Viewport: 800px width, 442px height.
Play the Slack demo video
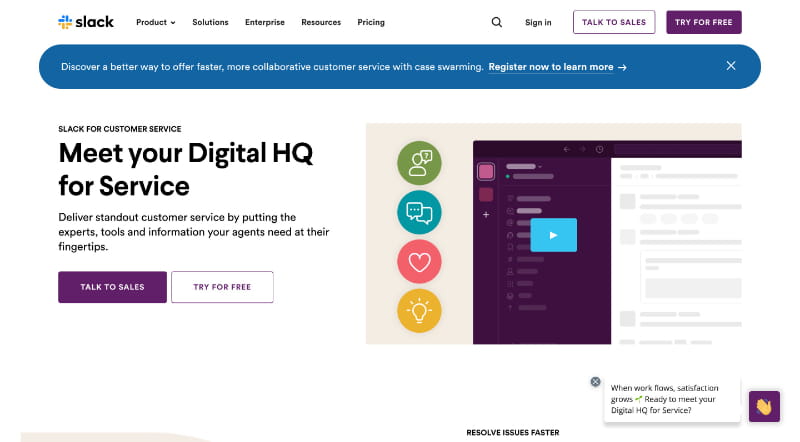pos(553,234)
